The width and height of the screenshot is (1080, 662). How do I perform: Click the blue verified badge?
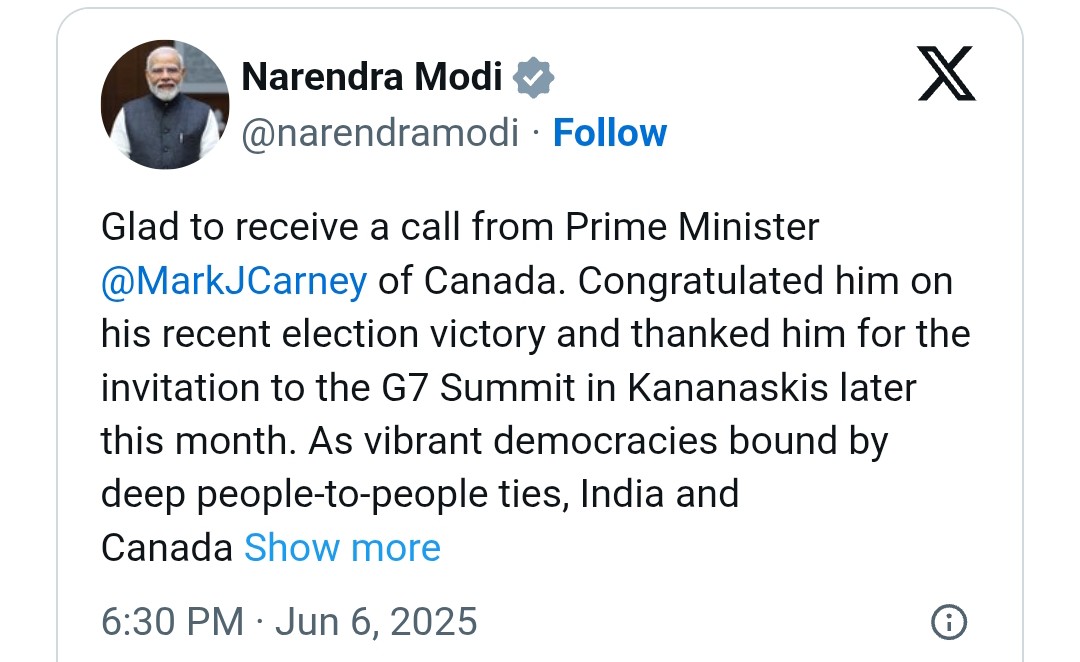pos(534,77)
